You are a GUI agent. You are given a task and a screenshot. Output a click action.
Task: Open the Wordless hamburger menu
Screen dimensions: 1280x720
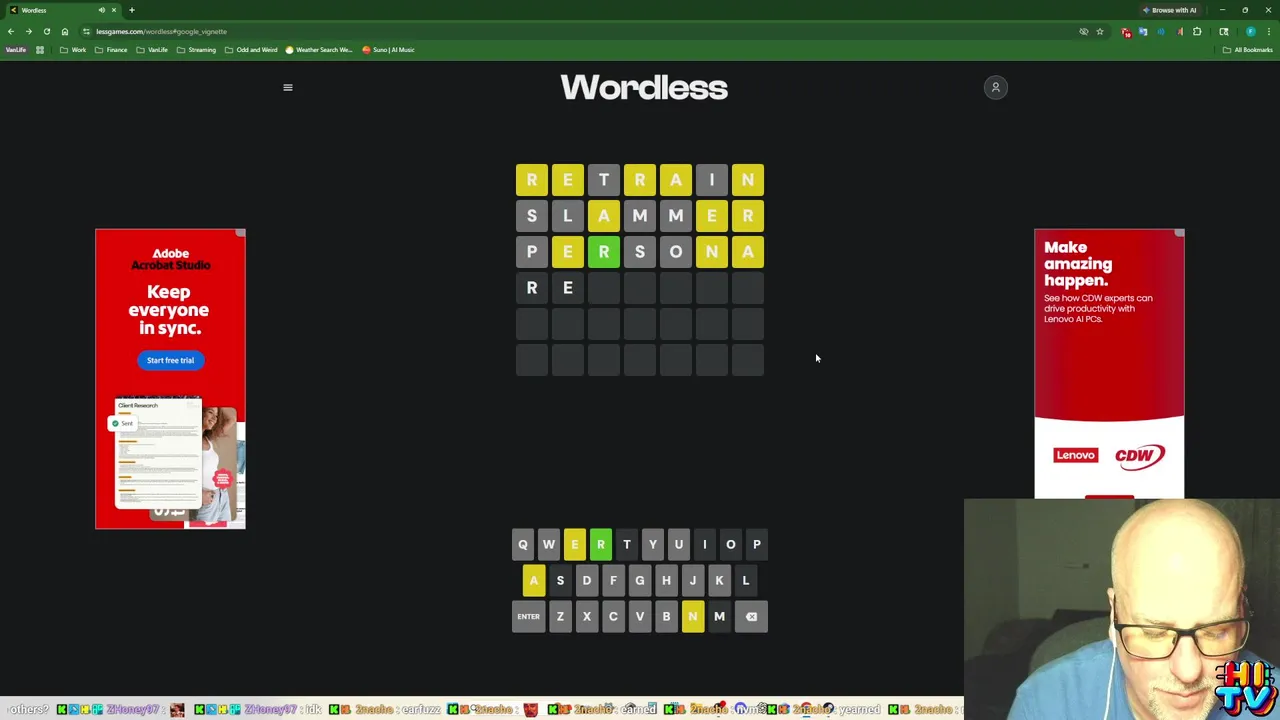288,87
